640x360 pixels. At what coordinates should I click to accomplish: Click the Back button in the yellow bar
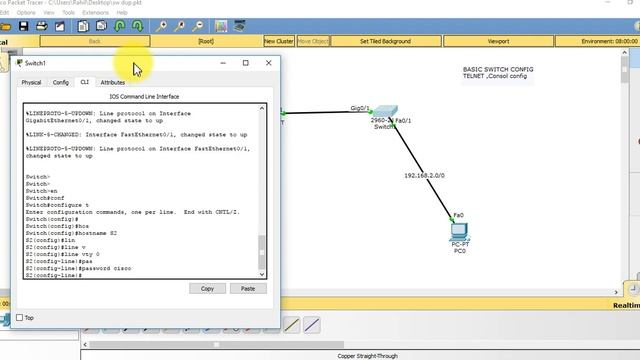pos(95,41)
